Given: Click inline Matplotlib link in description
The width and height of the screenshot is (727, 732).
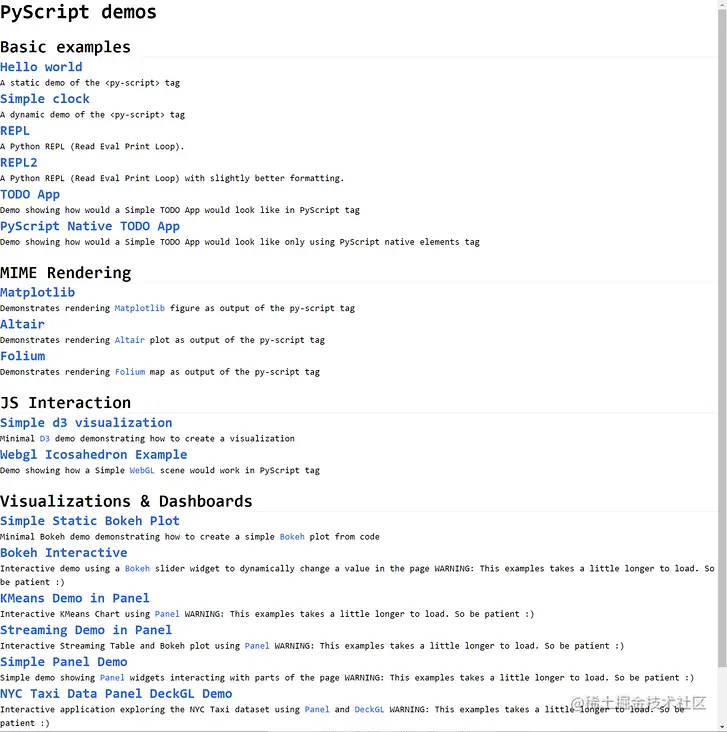Looking at the screenshot, I should tap(140, 308).
